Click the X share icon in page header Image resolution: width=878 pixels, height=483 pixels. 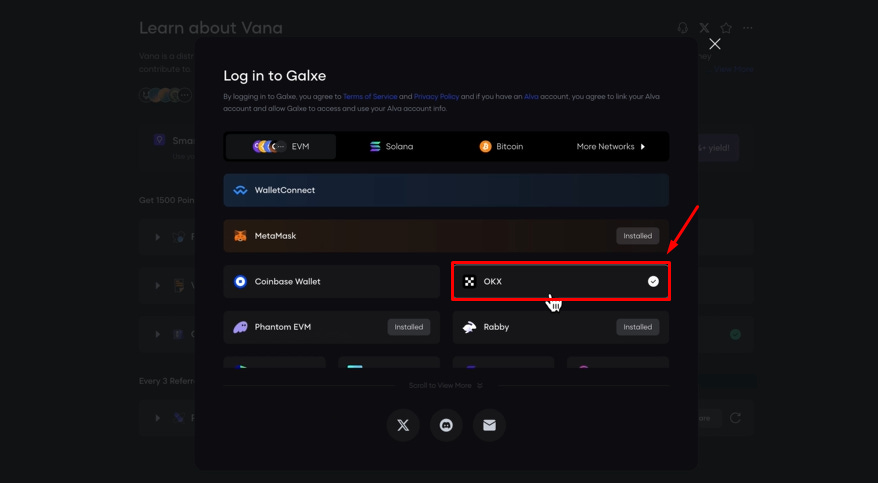click(x=704, y=27)
